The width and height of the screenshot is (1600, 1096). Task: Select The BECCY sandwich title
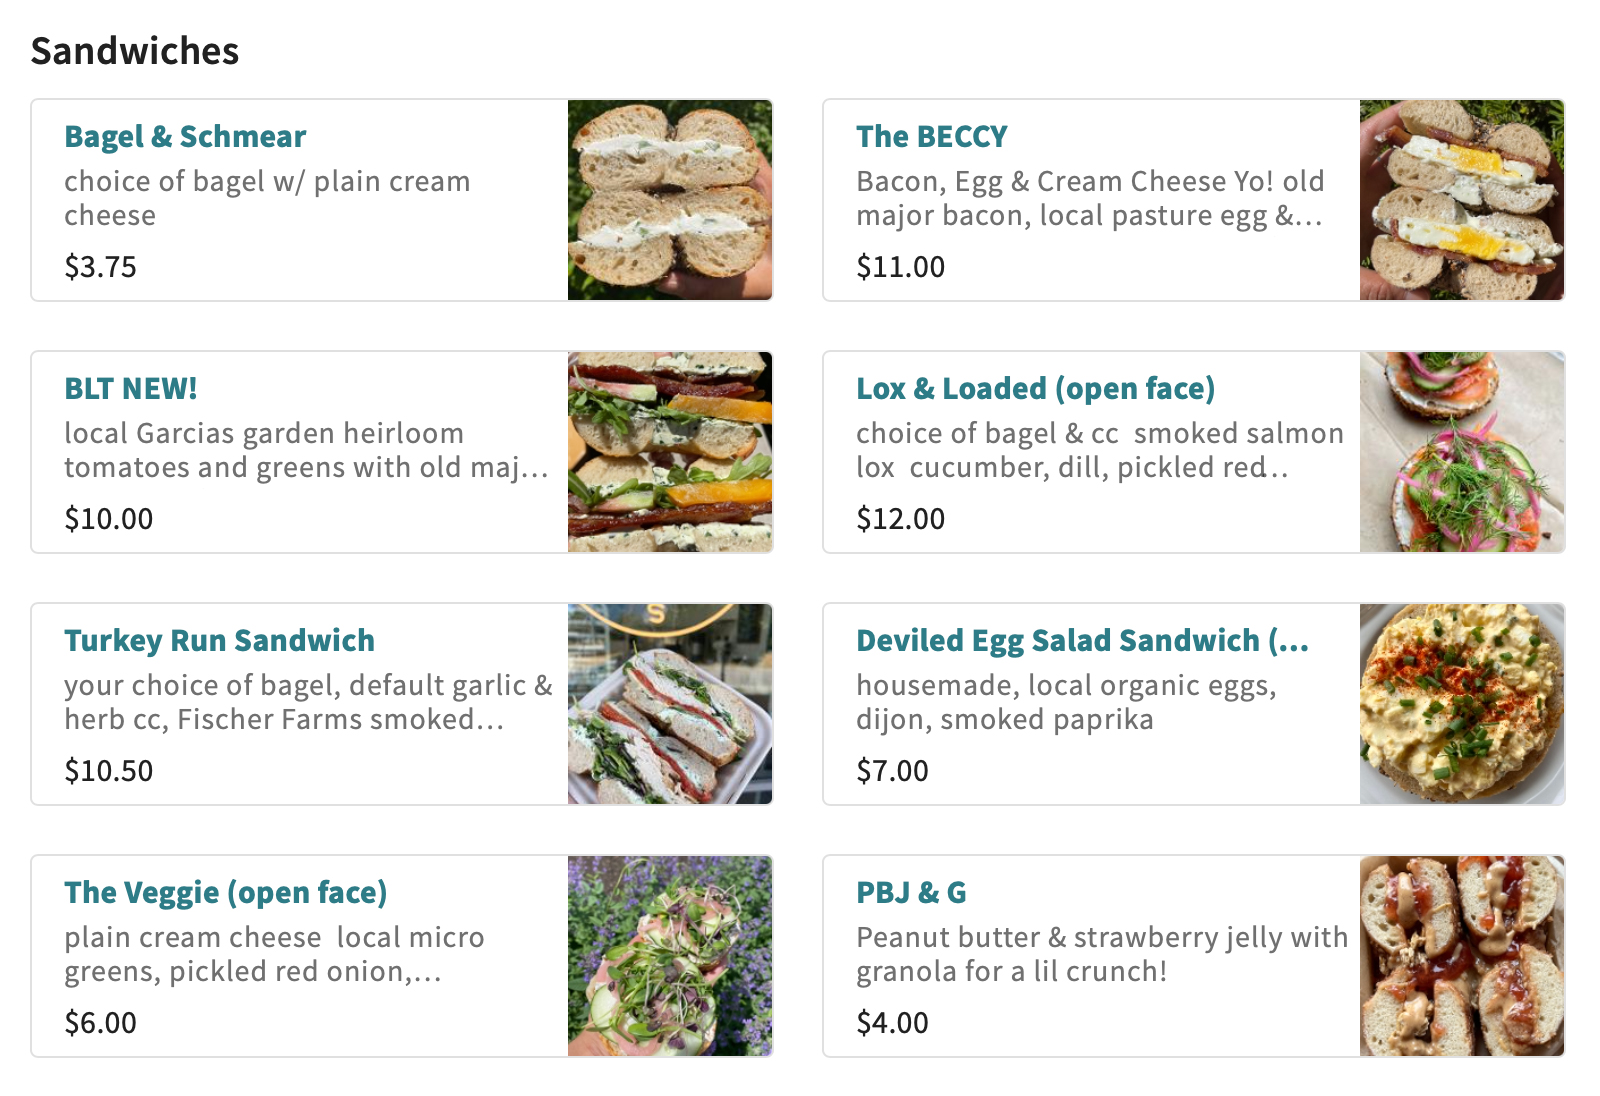(x=931, y=136)
